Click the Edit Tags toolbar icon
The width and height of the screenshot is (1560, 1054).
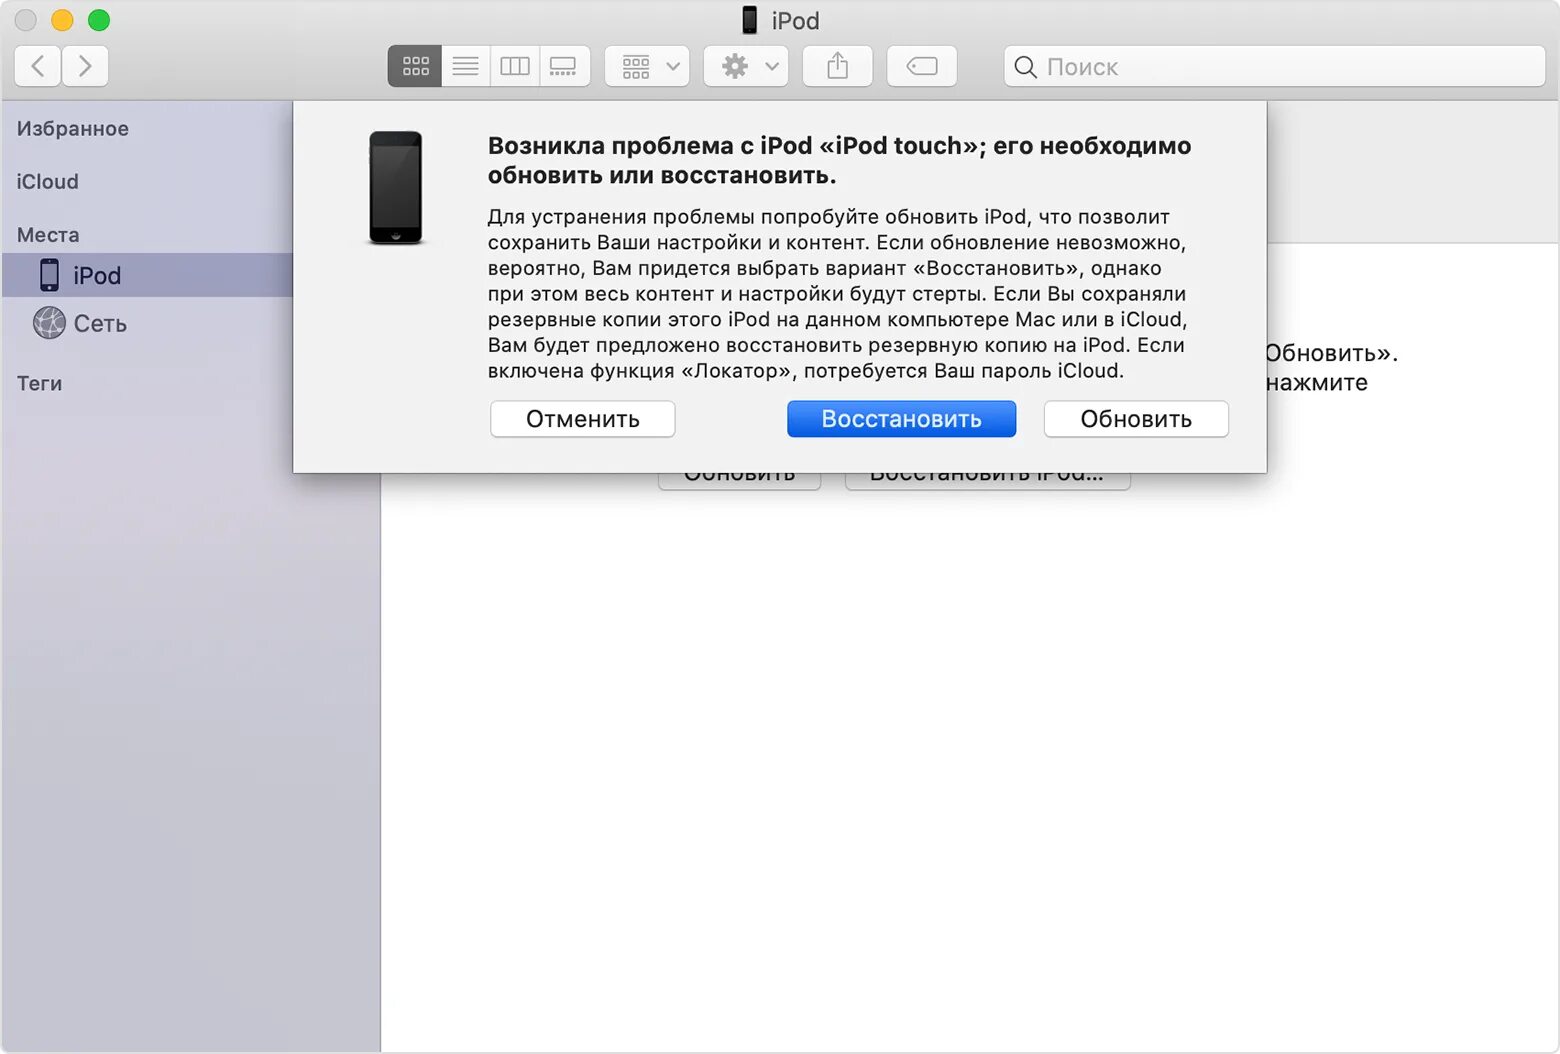click(x=921, y=67)
